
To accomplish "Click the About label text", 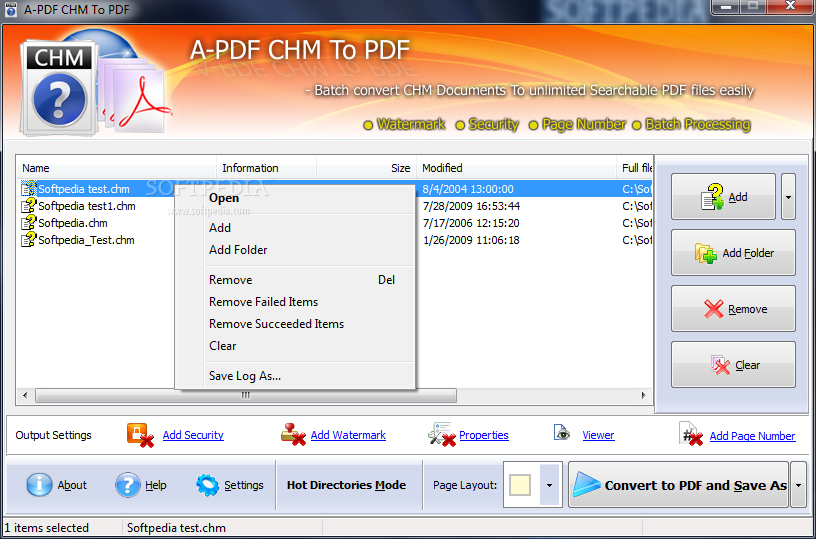I will [72, 485].
